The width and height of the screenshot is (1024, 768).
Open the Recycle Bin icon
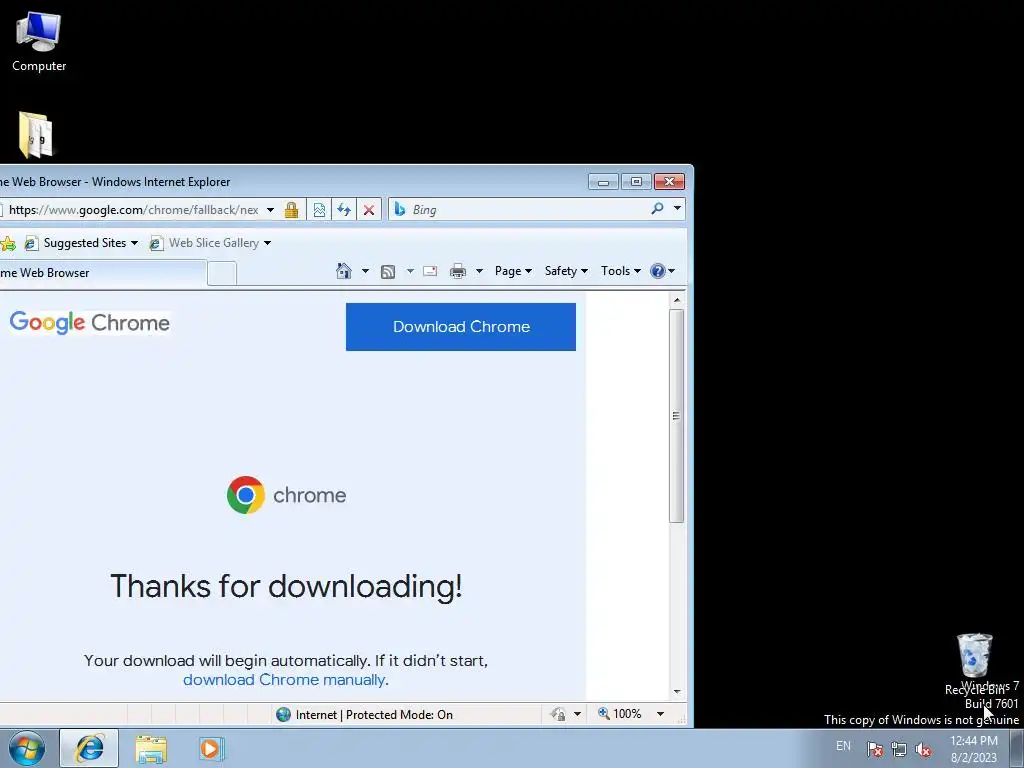(974, 663)
